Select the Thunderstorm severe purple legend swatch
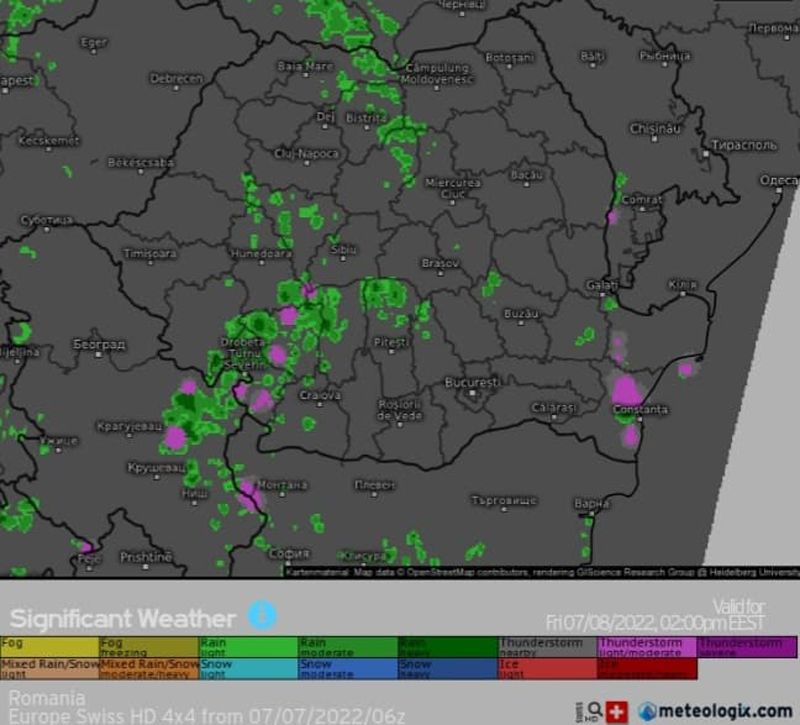 746,646
